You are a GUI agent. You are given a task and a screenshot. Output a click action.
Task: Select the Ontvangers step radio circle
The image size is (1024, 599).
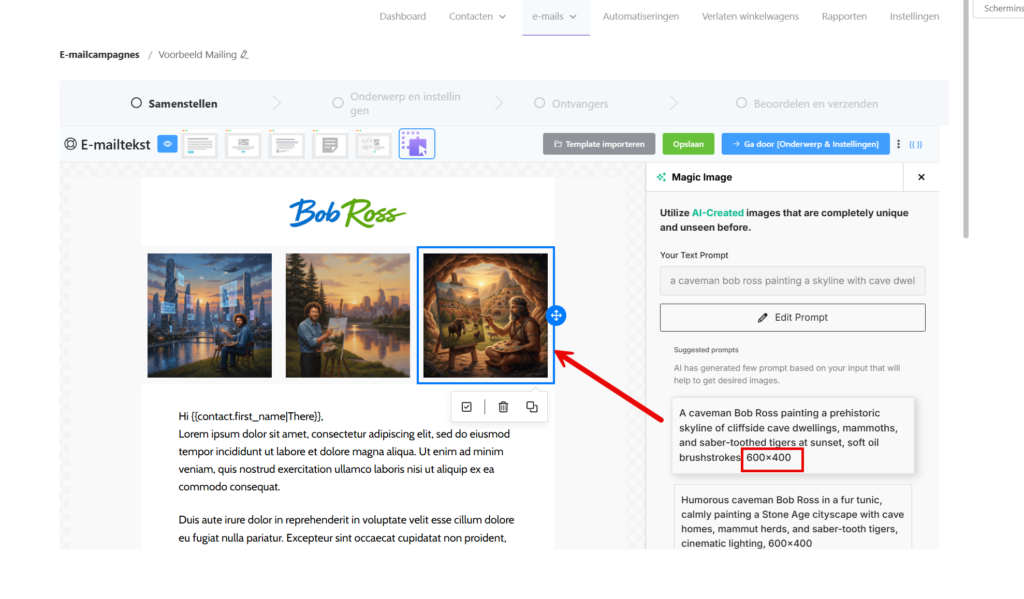tap(539, 103)
